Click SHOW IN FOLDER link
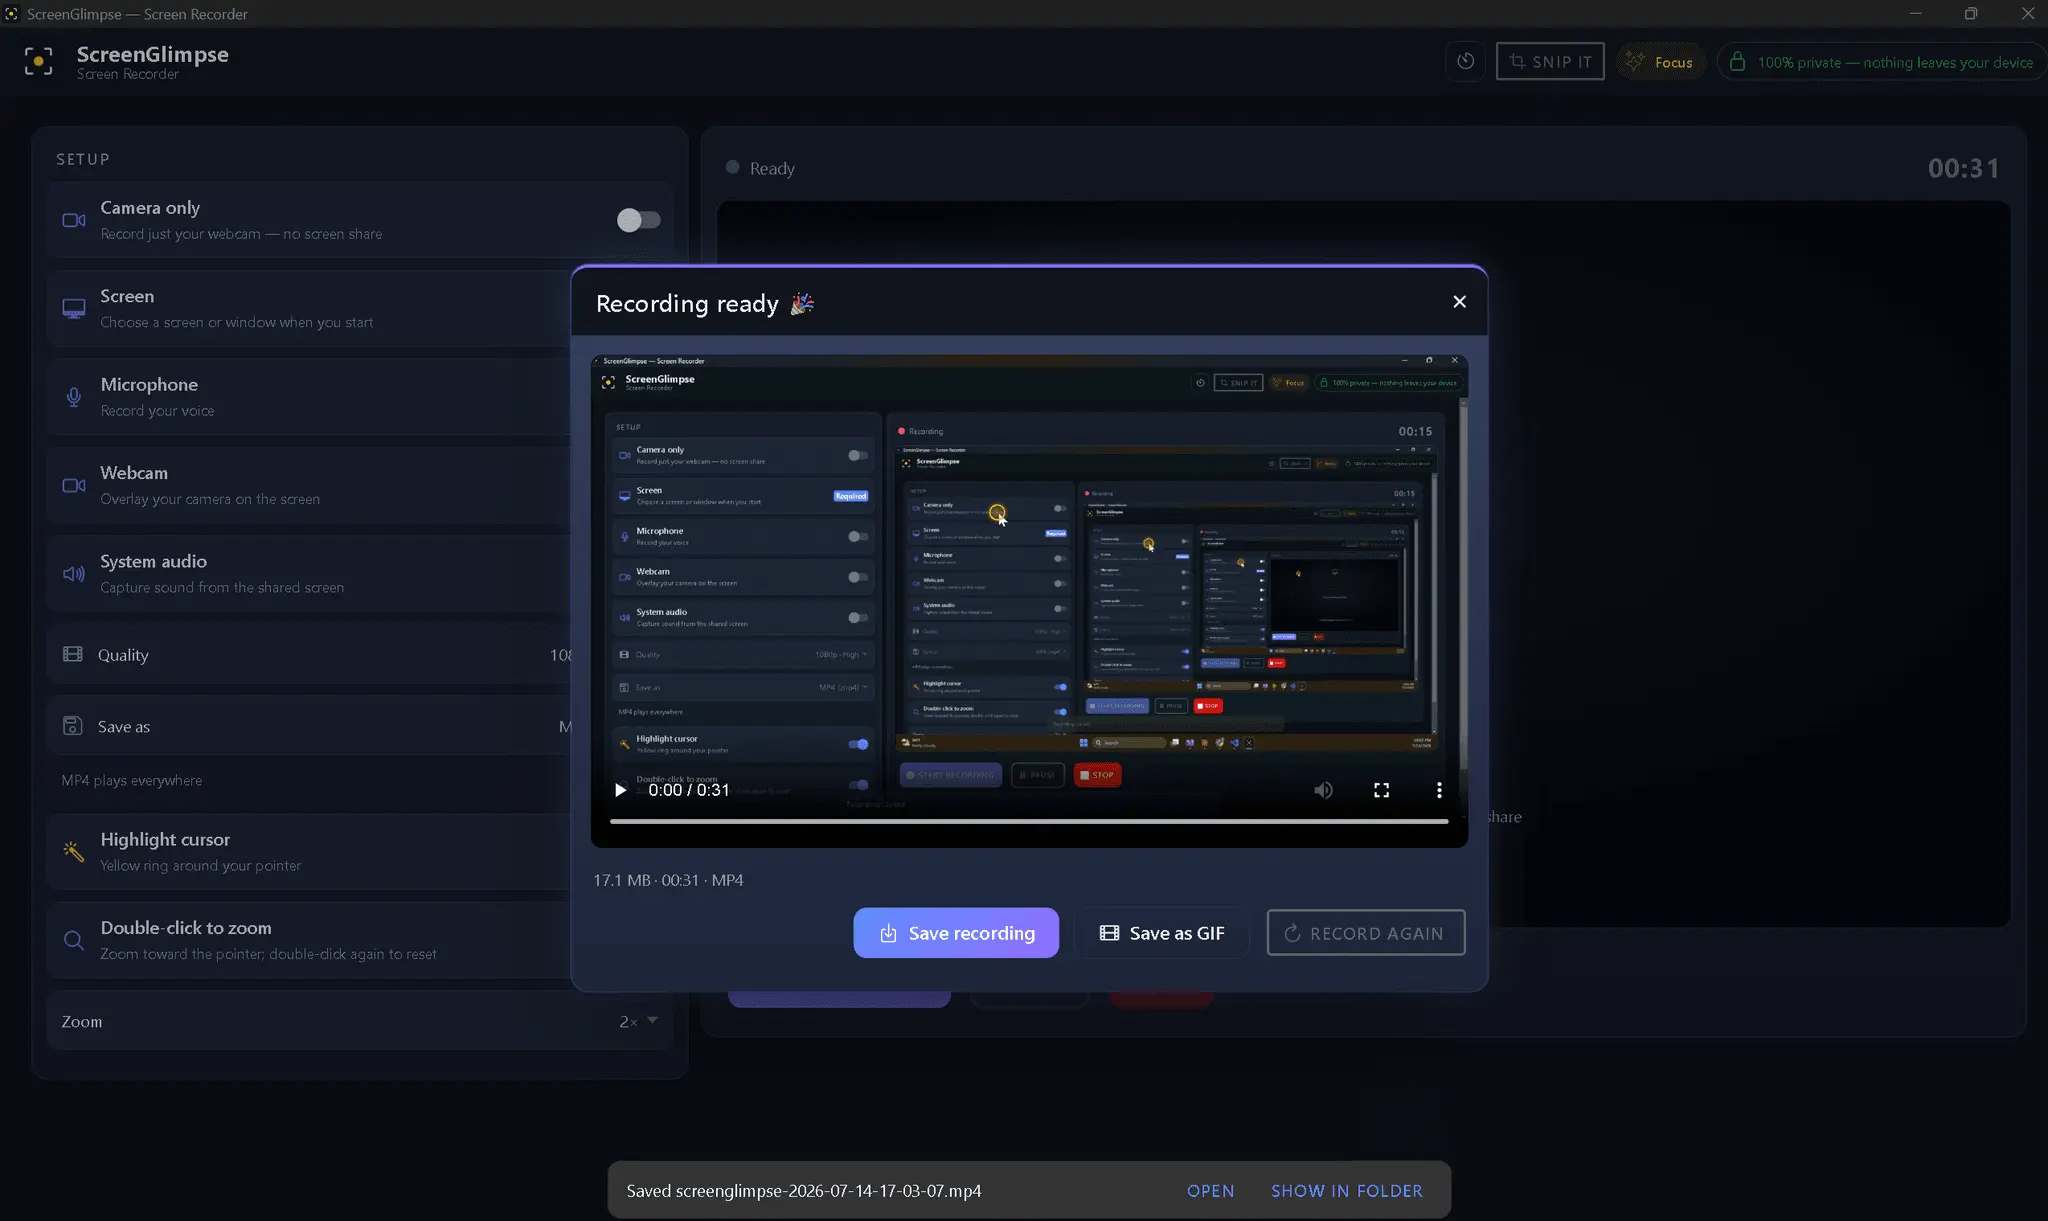 (1346, 1191)
